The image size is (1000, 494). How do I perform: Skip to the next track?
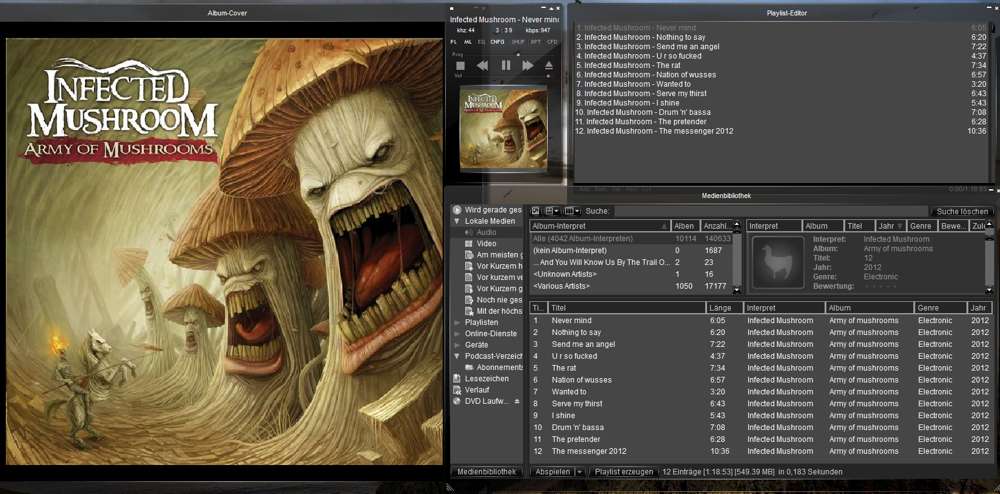click(x=527, y=65)
